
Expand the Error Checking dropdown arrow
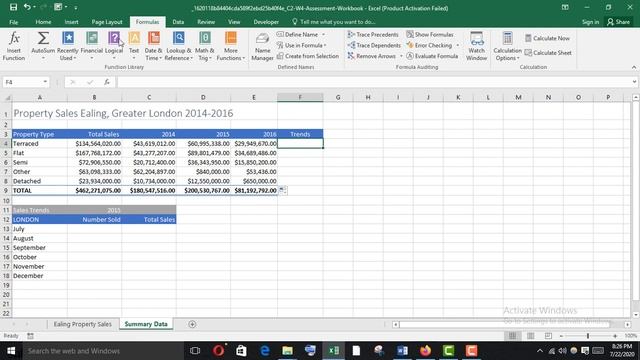(458, 45)
